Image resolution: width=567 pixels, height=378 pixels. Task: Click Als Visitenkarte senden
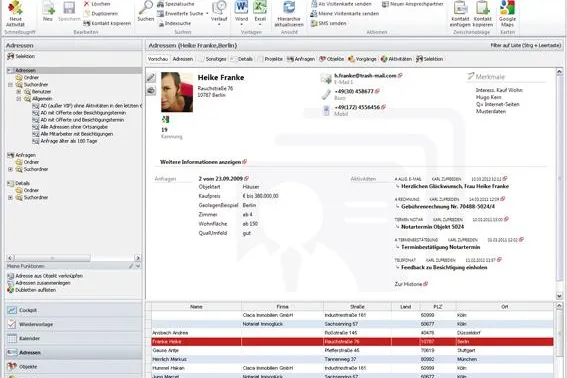point(341,4)
